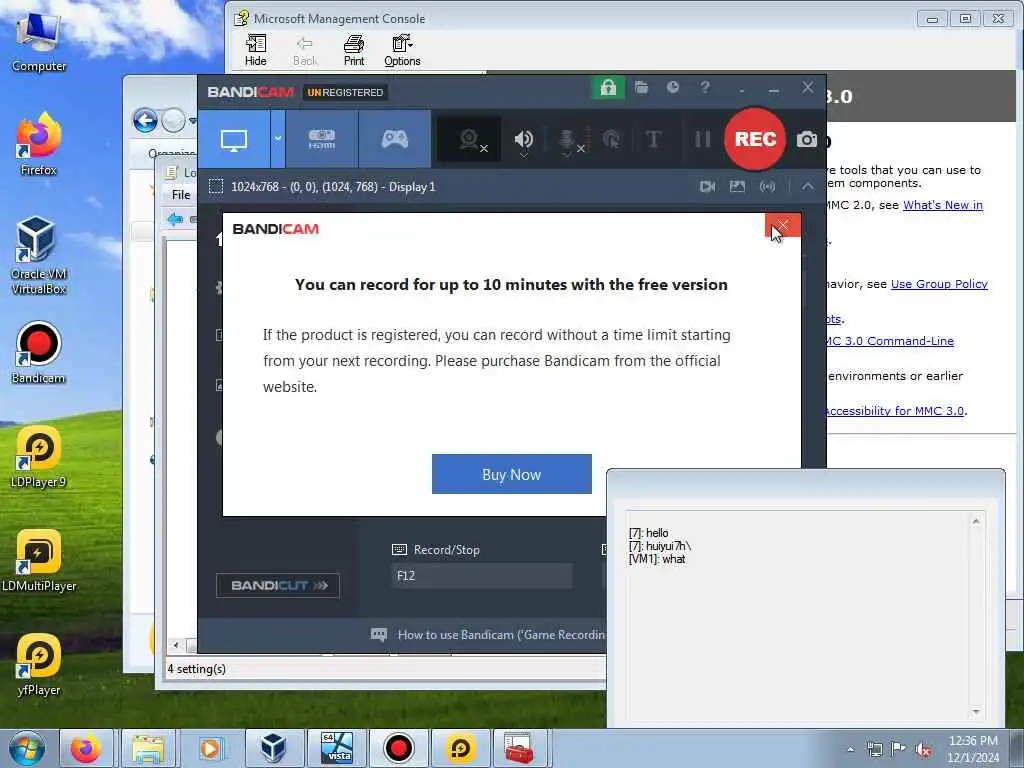The width and height of the screenshot is (1024, 768).
Task: Select HDMI device recording mode
Action: point(321,139)
